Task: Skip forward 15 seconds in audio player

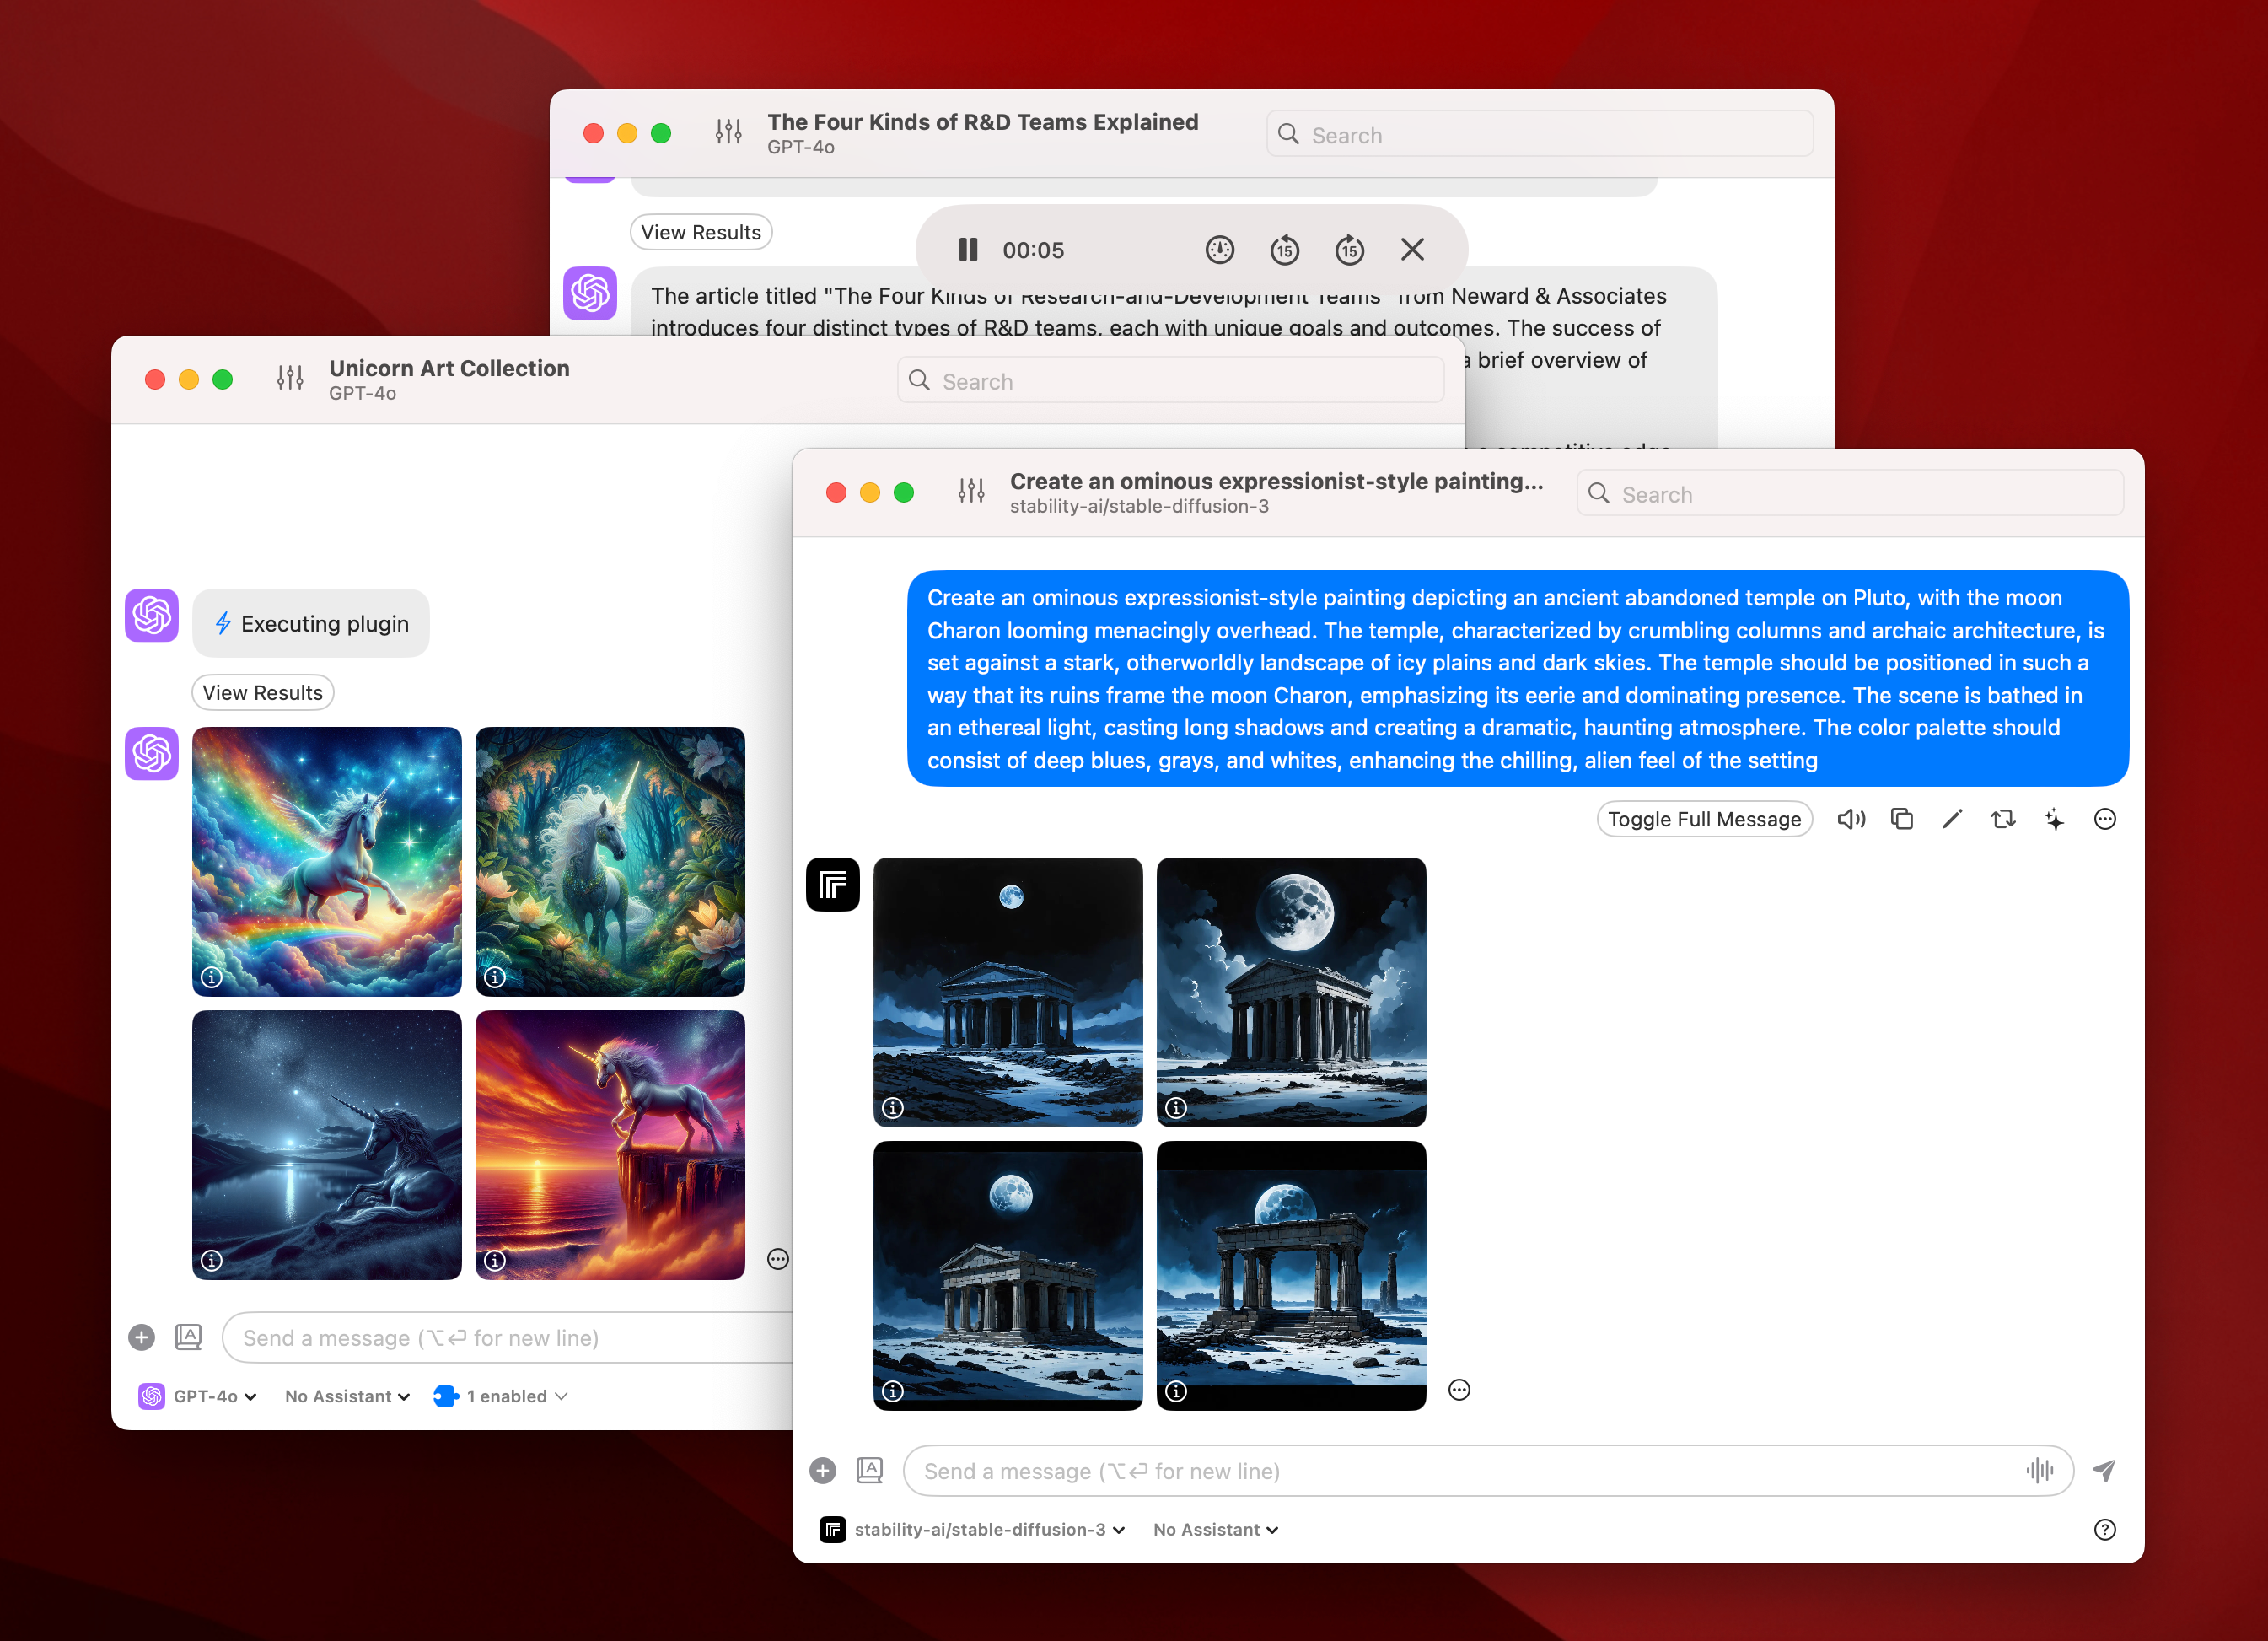Action: tap(1349, 250)
